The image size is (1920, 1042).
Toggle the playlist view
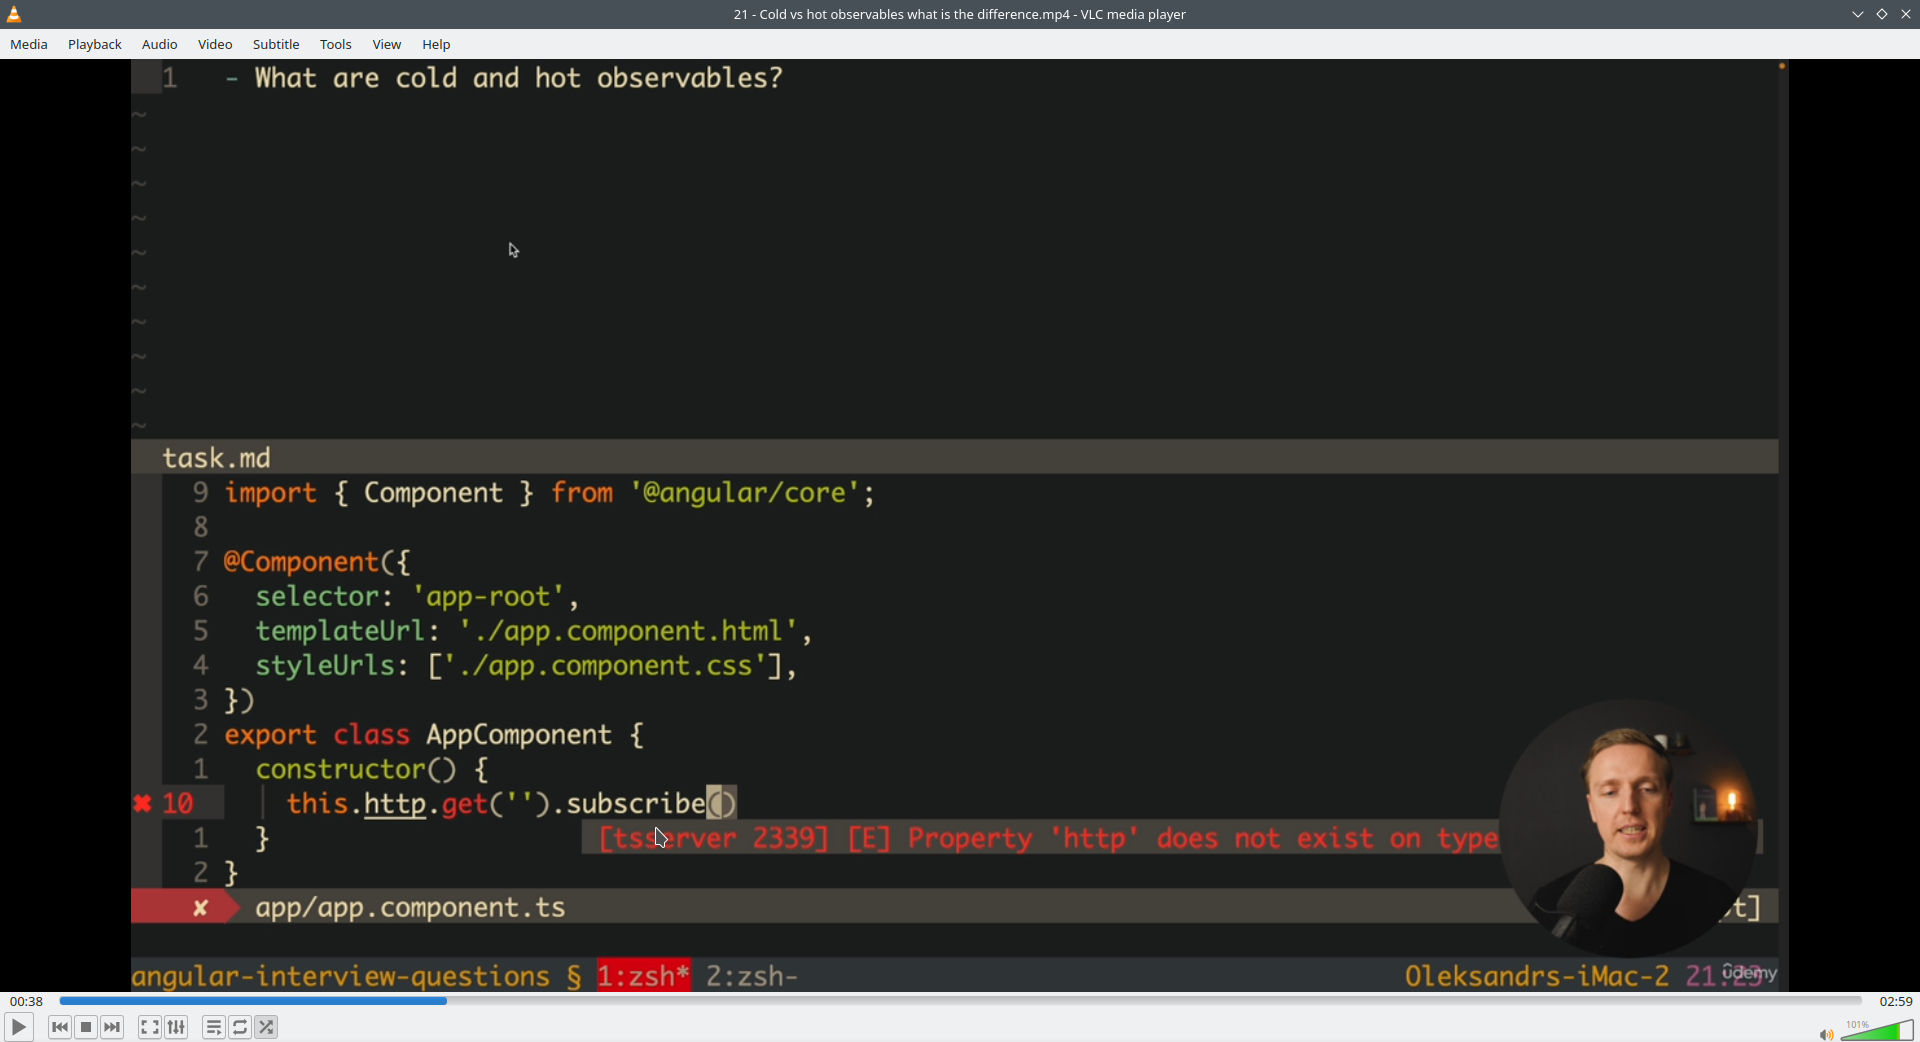[x=214, y=1027]
